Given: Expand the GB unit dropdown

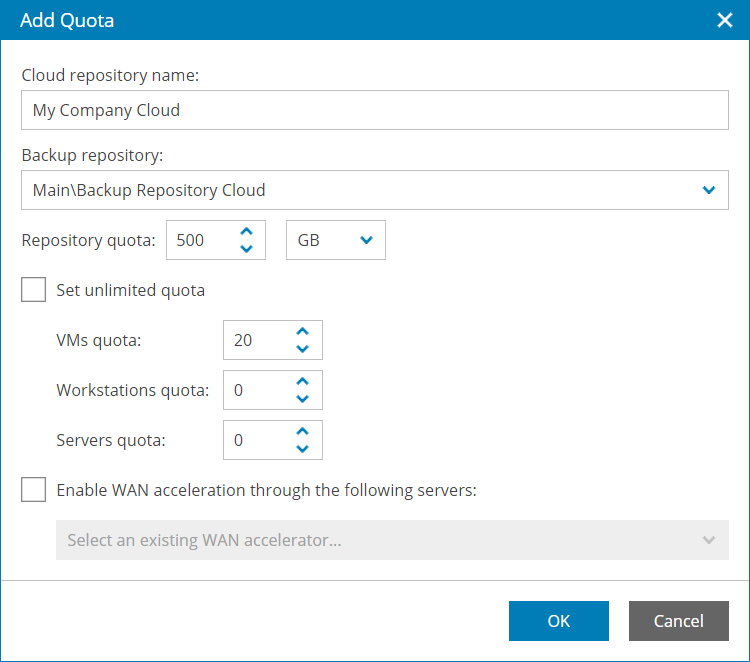Looking at the screenshot, I should (336, 240).
